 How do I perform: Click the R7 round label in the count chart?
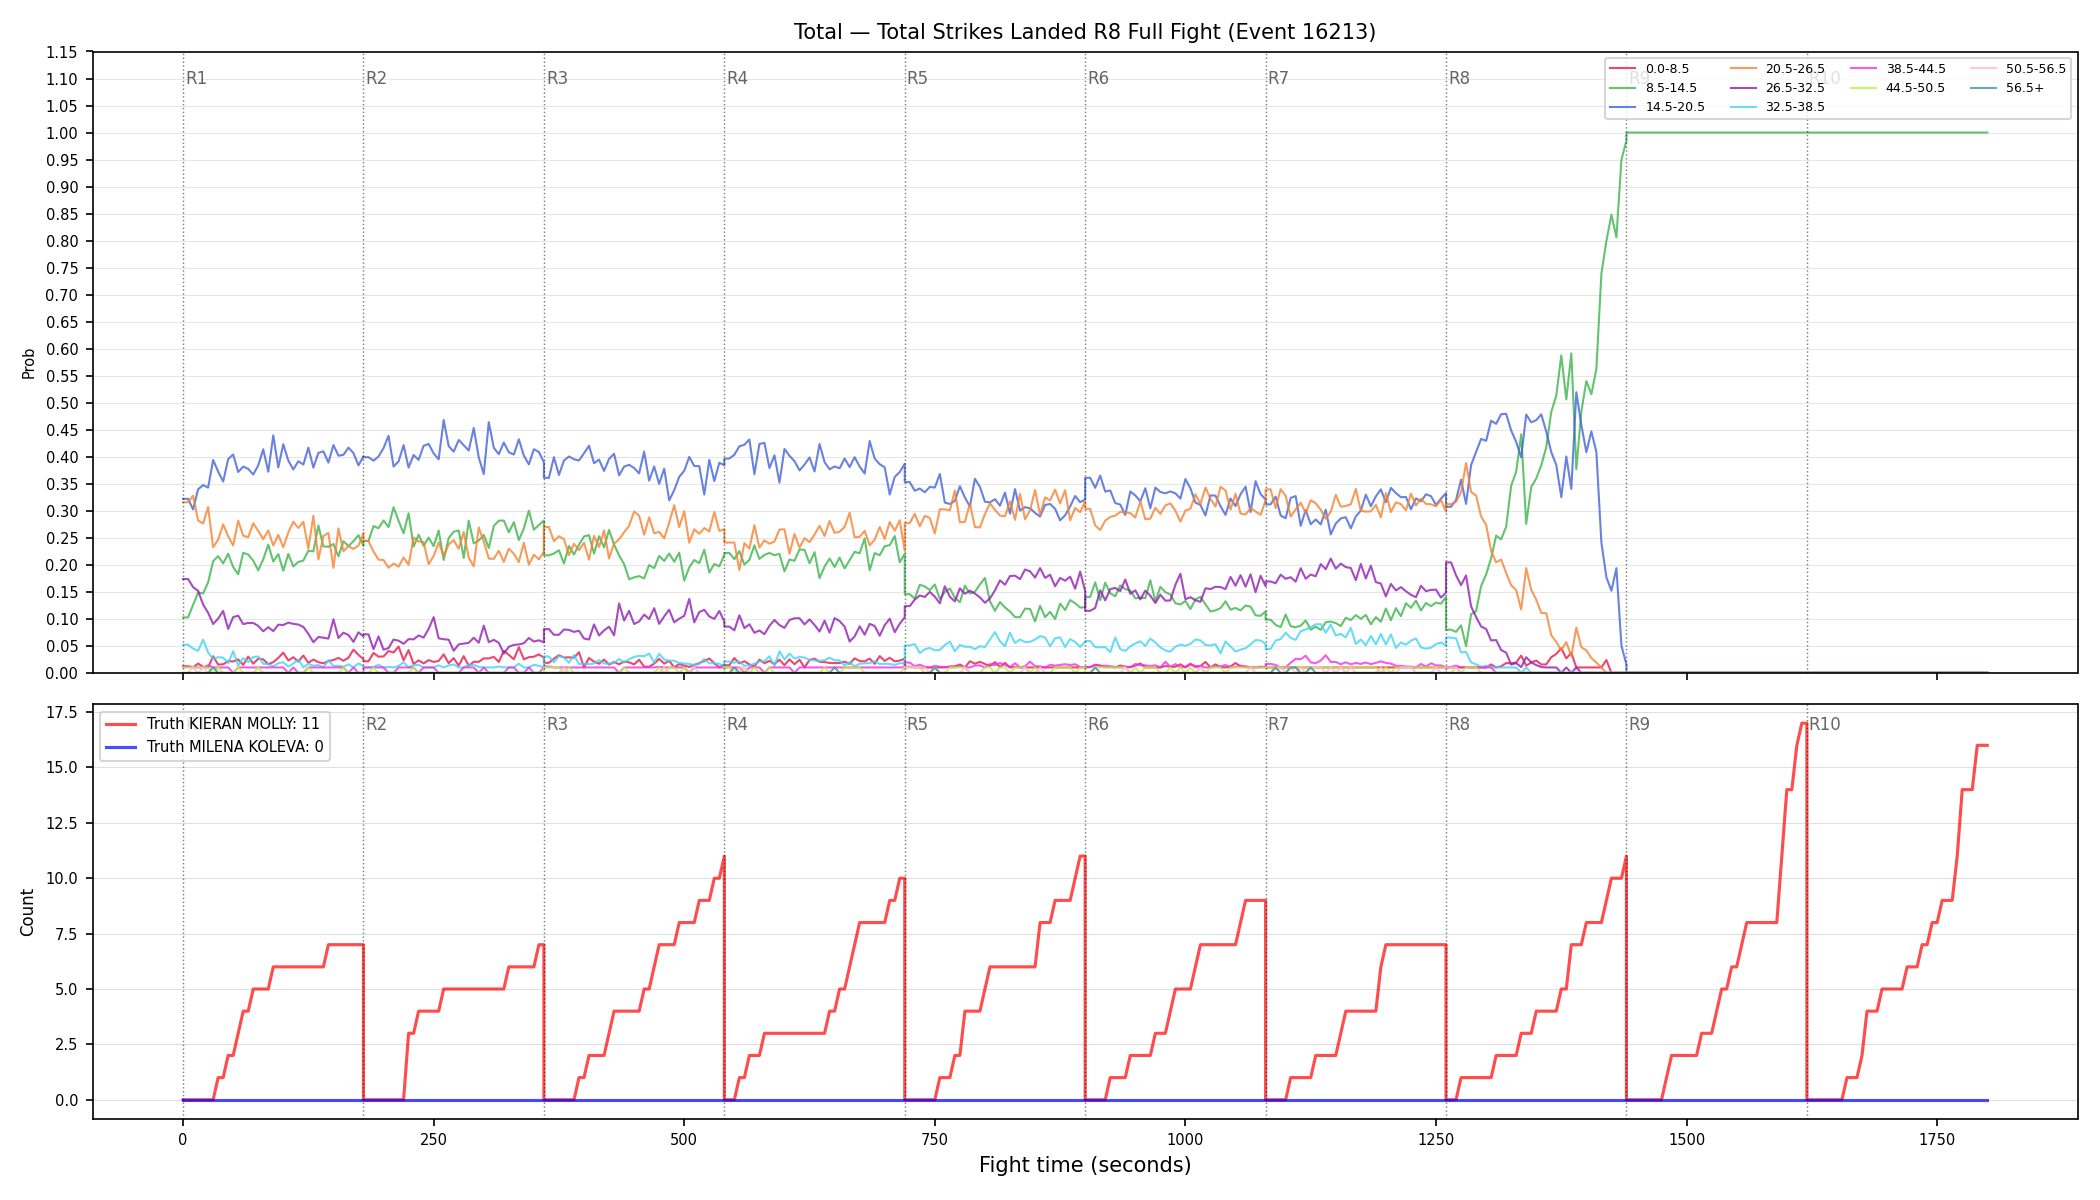point(1278,724)
